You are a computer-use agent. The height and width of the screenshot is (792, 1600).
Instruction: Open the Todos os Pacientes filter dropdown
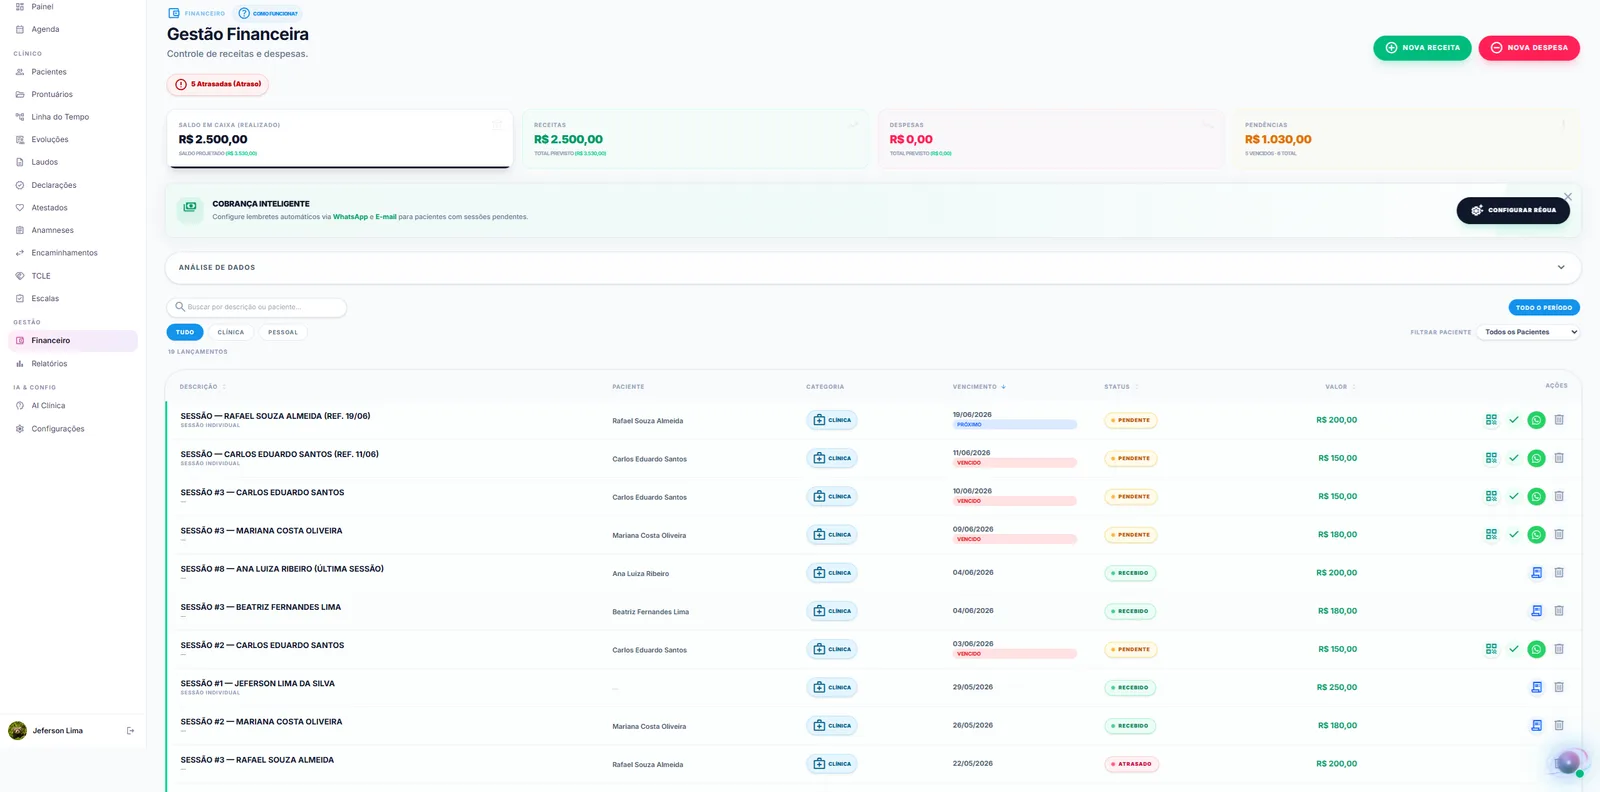point(1527,332)
